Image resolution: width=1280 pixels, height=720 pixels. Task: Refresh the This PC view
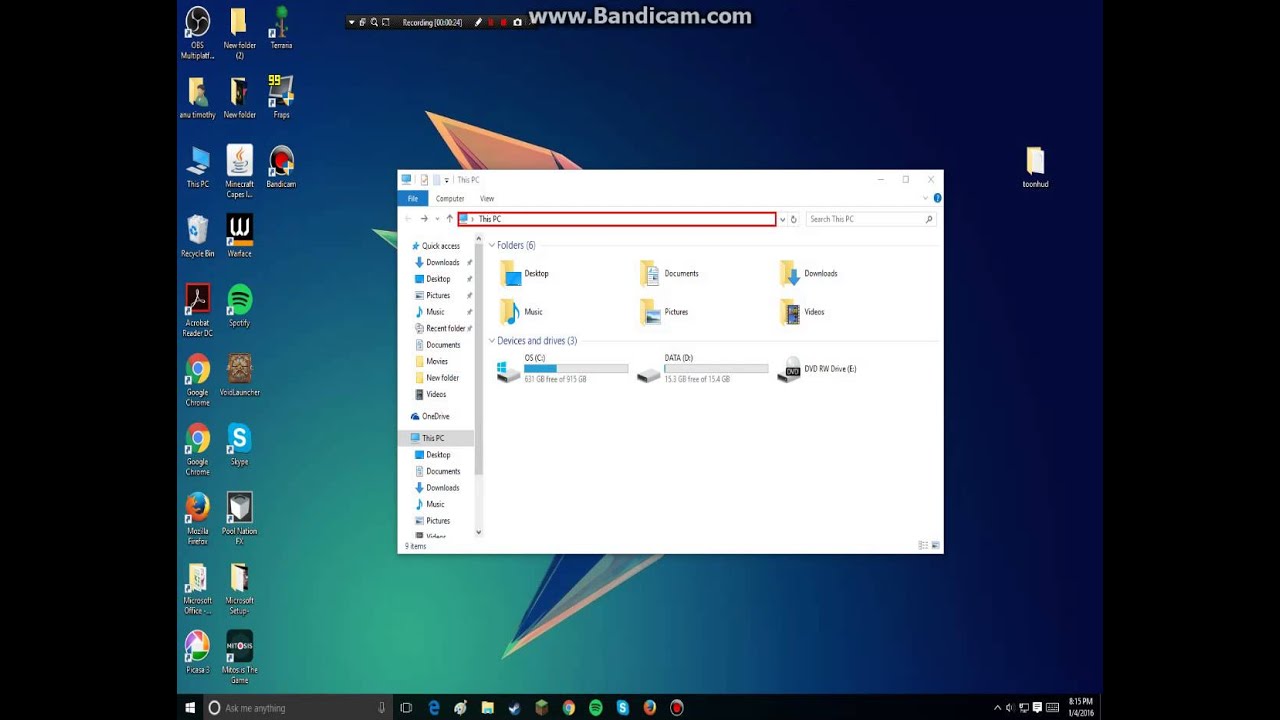point(794,219)
